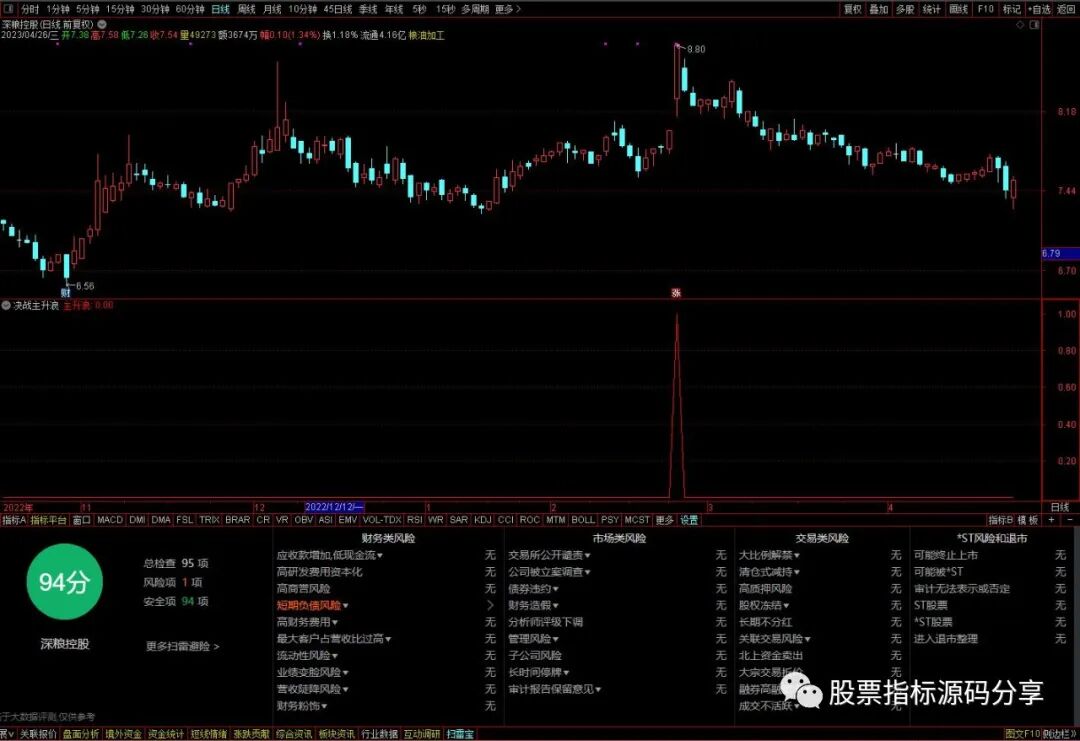Click the minus button to remove indicator pane

1070,520
